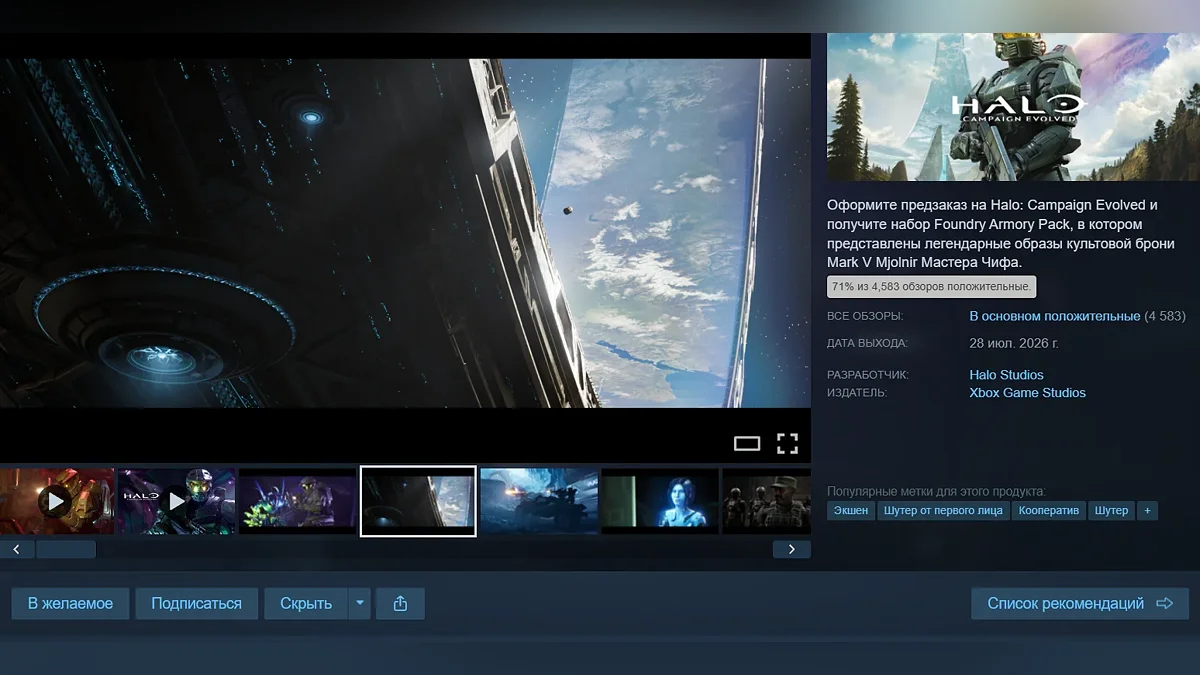The height and width of the screenshot is (675, 1200).
Task: Select the Кооператив tag
Action: coord(1049,510)
